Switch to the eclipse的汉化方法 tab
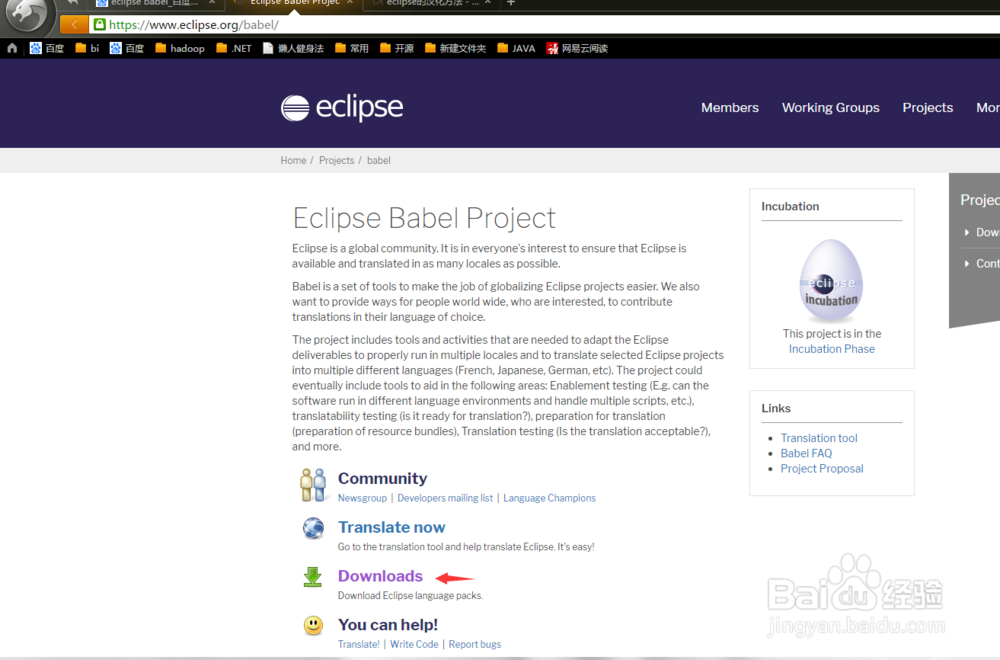 [x=432, y=3]
